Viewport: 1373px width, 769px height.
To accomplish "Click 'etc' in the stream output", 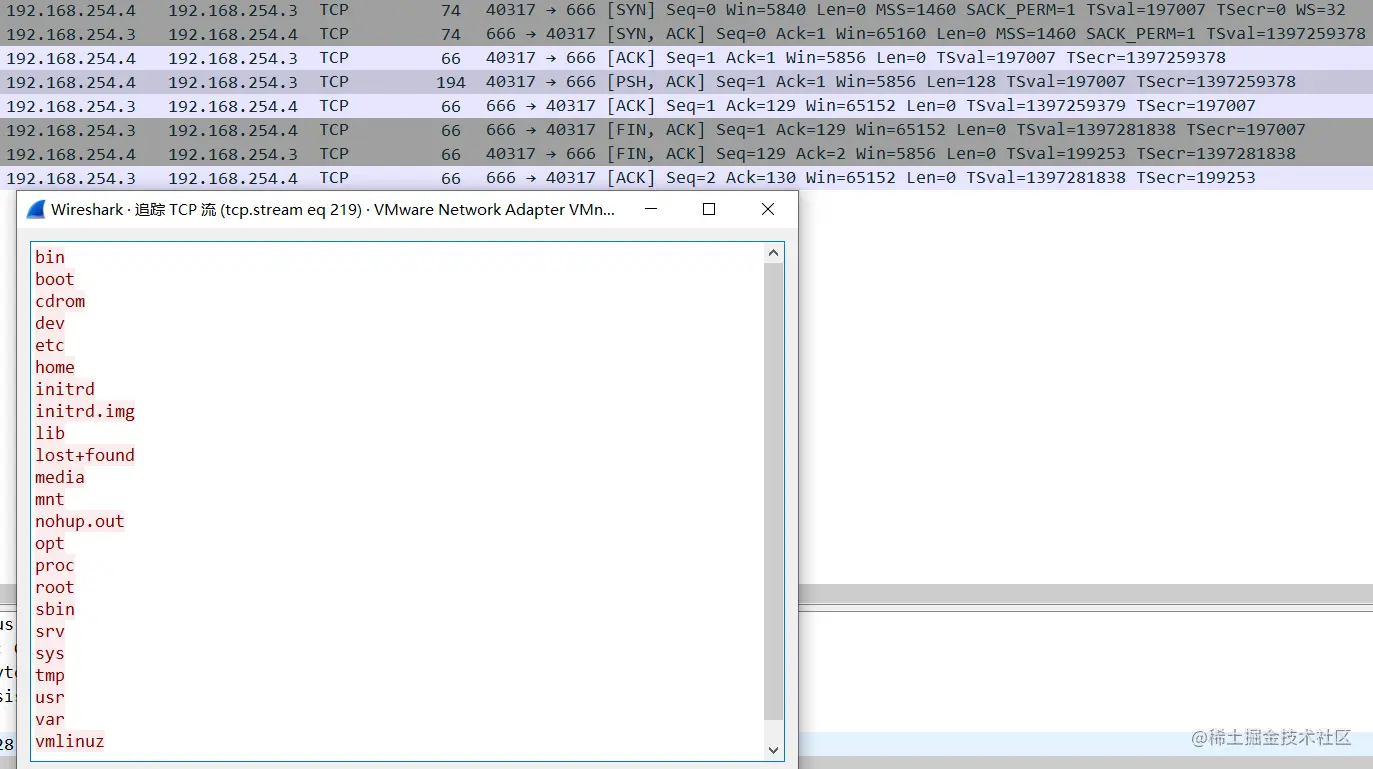I will [x=50, y=345].
